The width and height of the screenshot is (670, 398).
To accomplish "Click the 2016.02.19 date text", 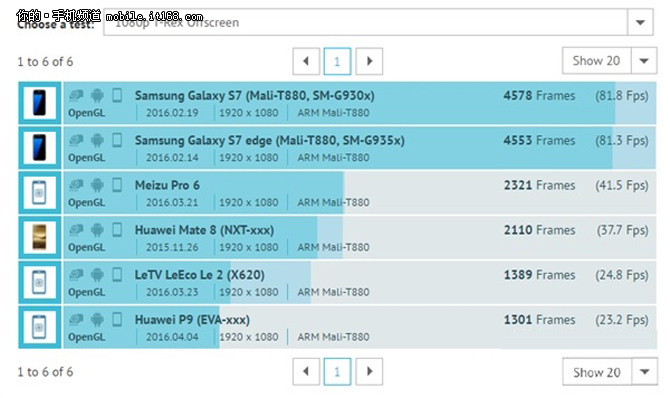I will (x=172, y=113).
